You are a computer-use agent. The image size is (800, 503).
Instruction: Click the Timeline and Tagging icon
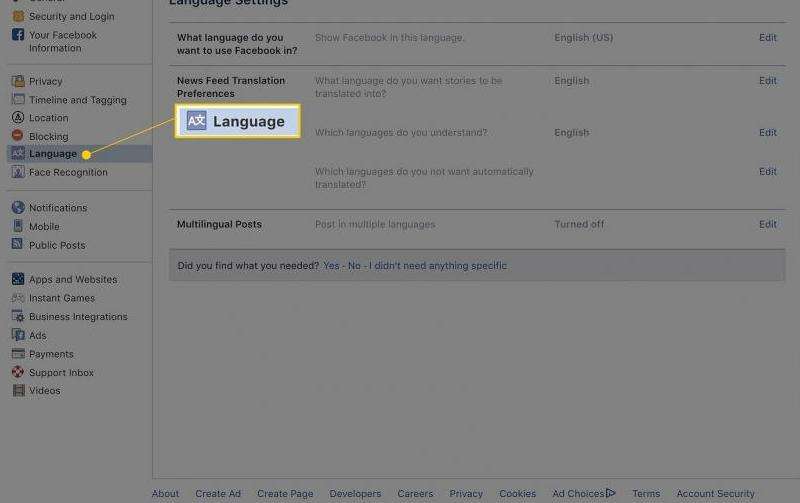(x=18, y=99)
